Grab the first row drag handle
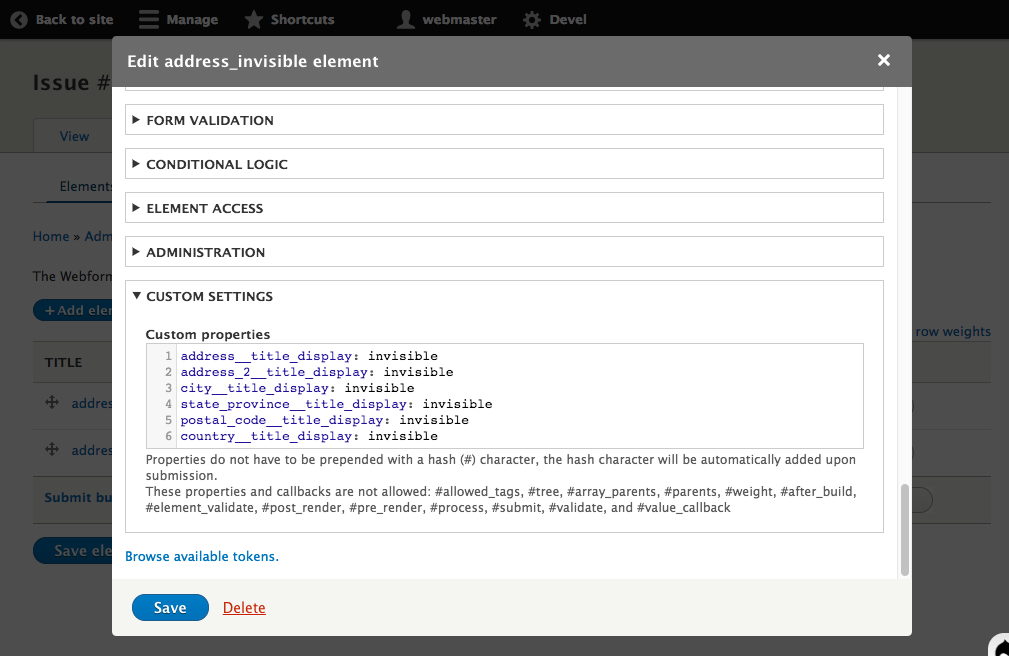 52,403
